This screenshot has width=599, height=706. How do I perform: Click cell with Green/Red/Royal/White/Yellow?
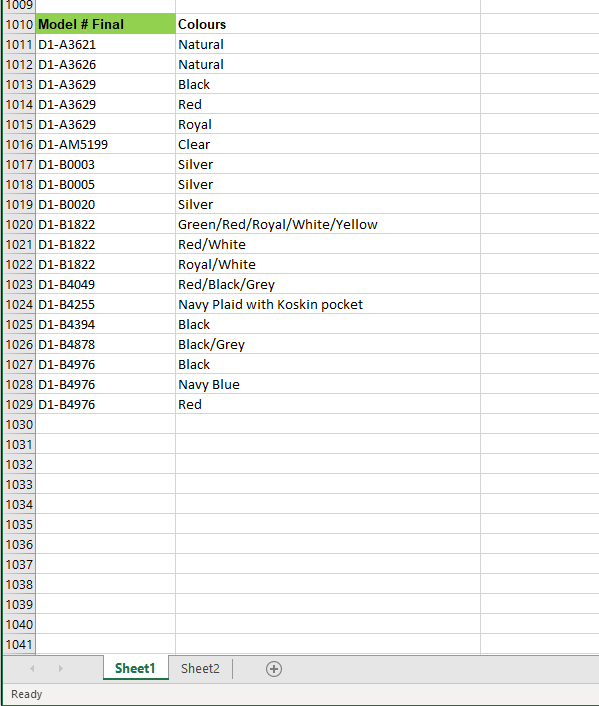(x=328, y=224)
